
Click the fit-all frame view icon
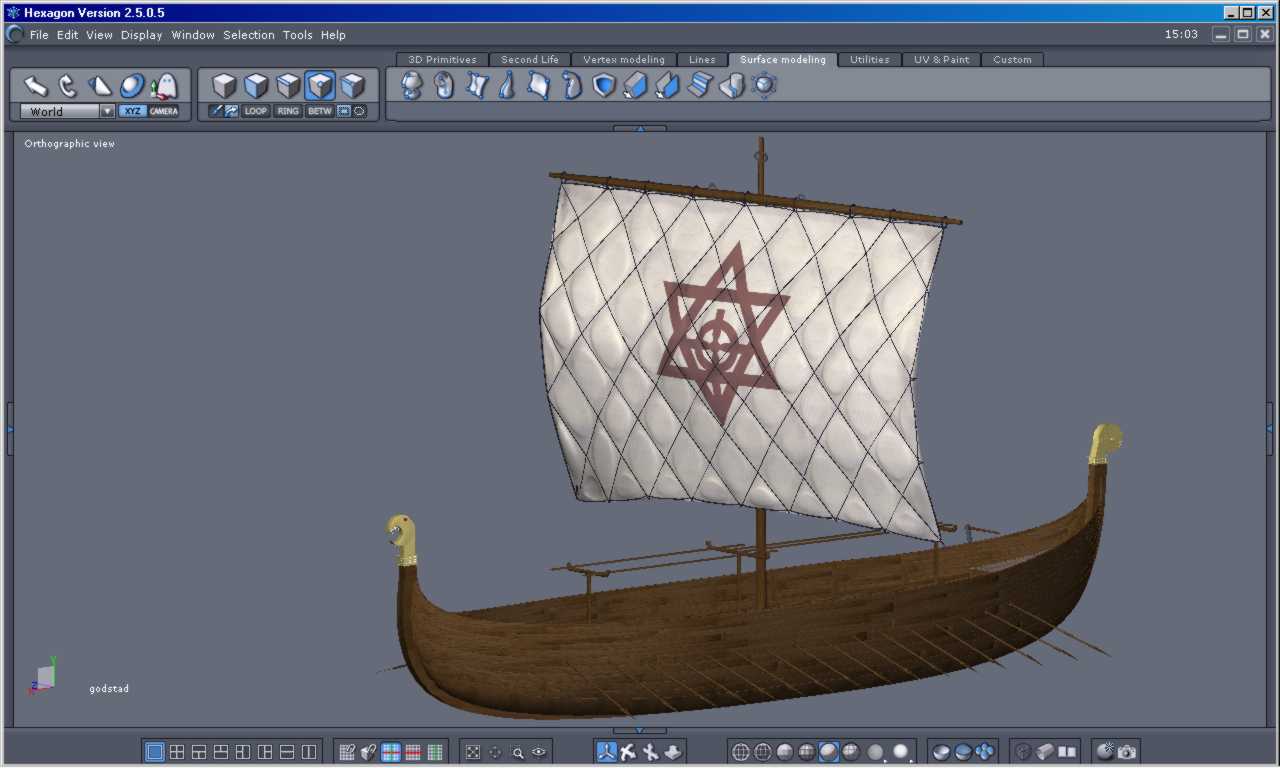click(474, 752)
